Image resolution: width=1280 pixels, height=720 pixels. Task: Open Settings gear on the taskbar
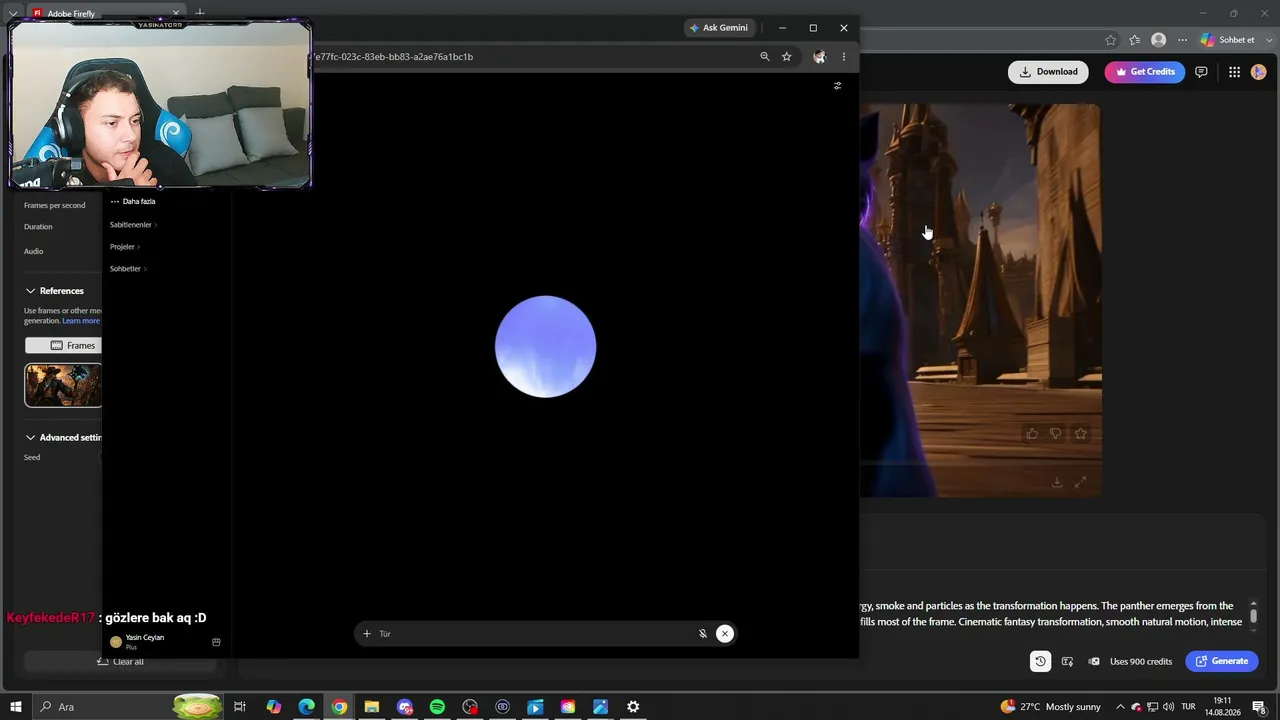coord(633,707)
